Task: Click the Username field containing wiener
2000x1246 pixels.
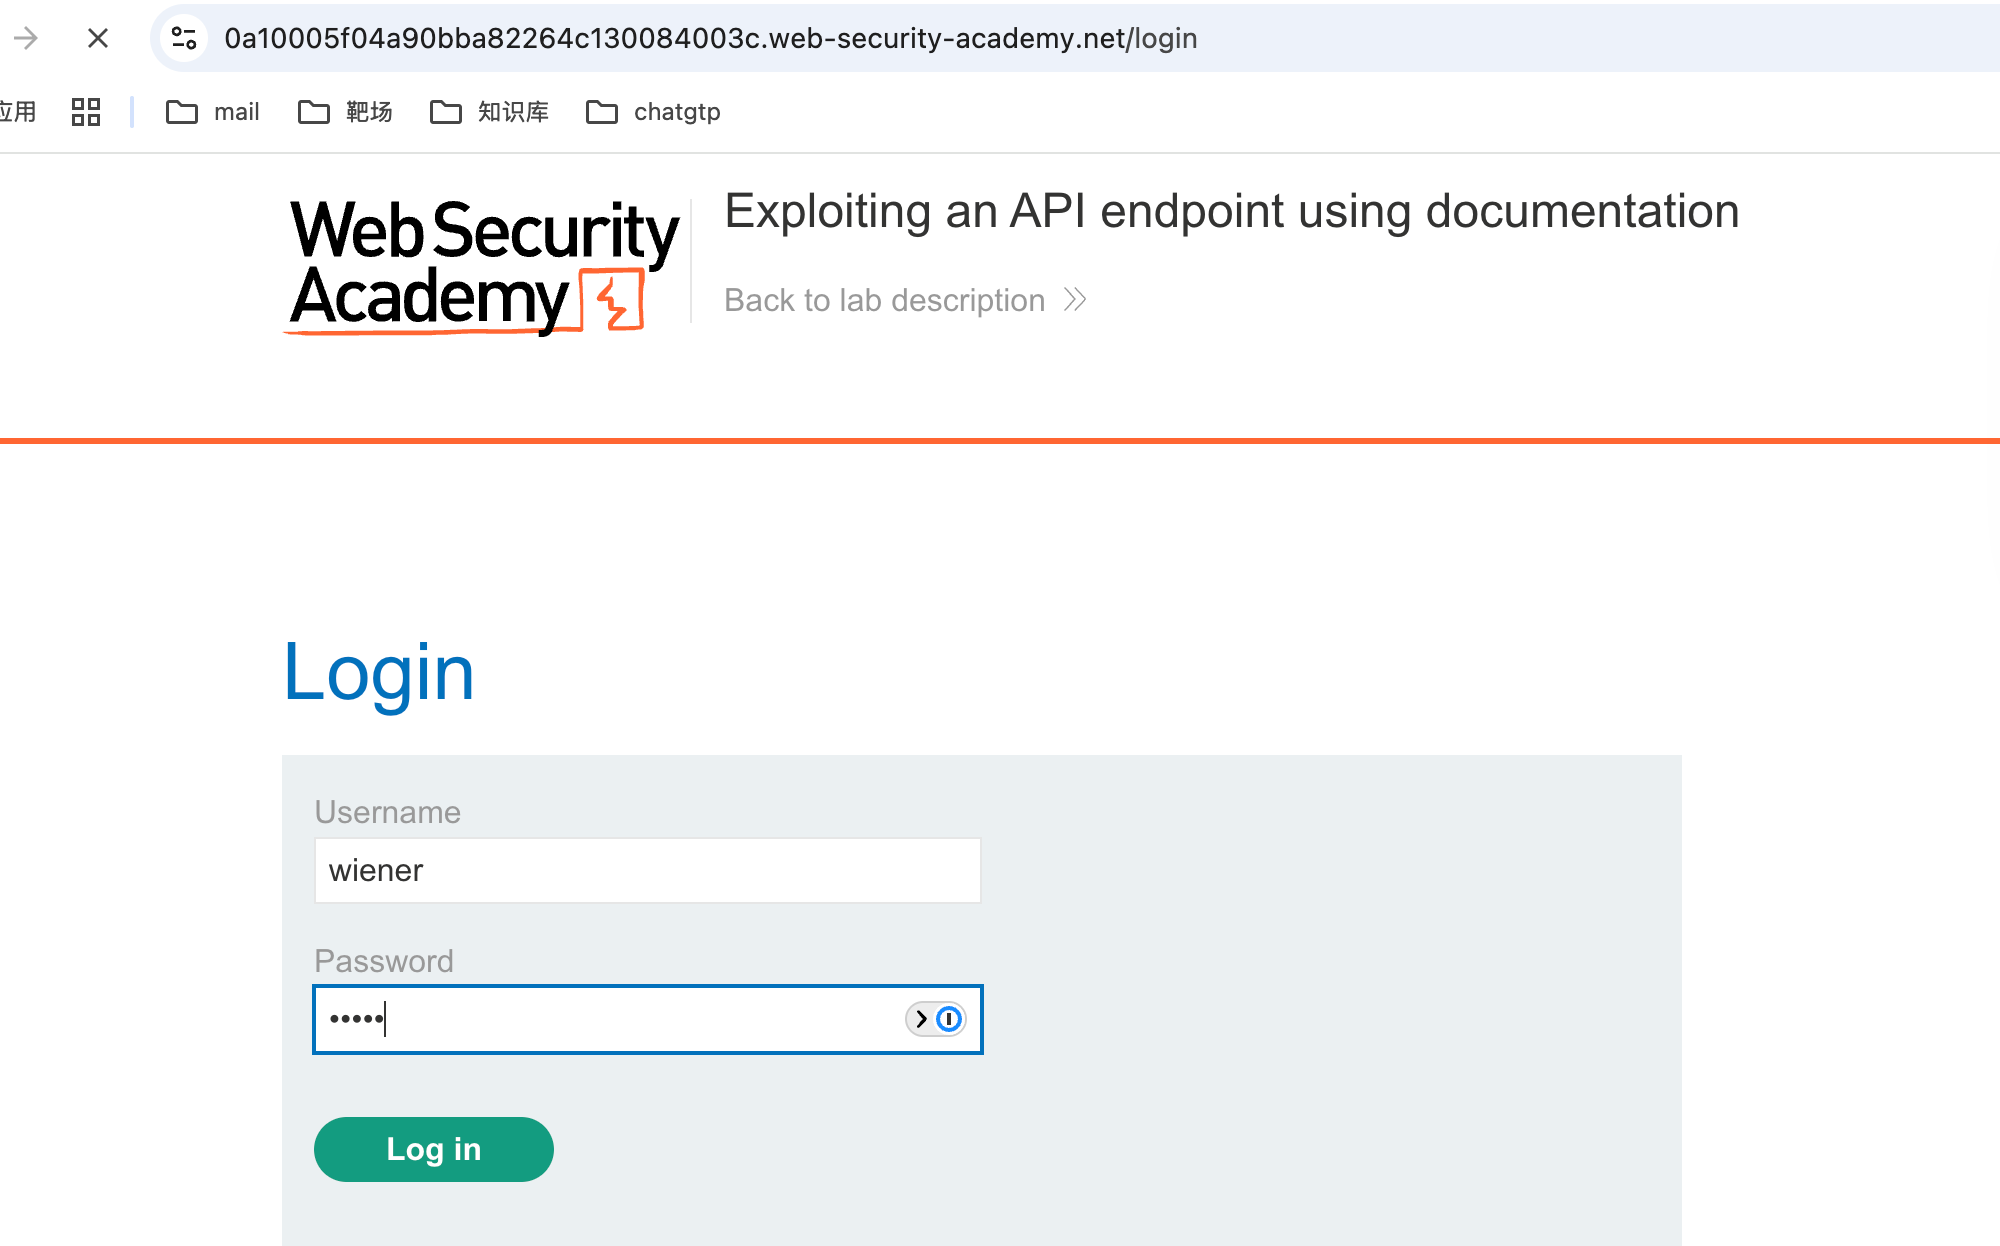Action: tap(647, 870)
